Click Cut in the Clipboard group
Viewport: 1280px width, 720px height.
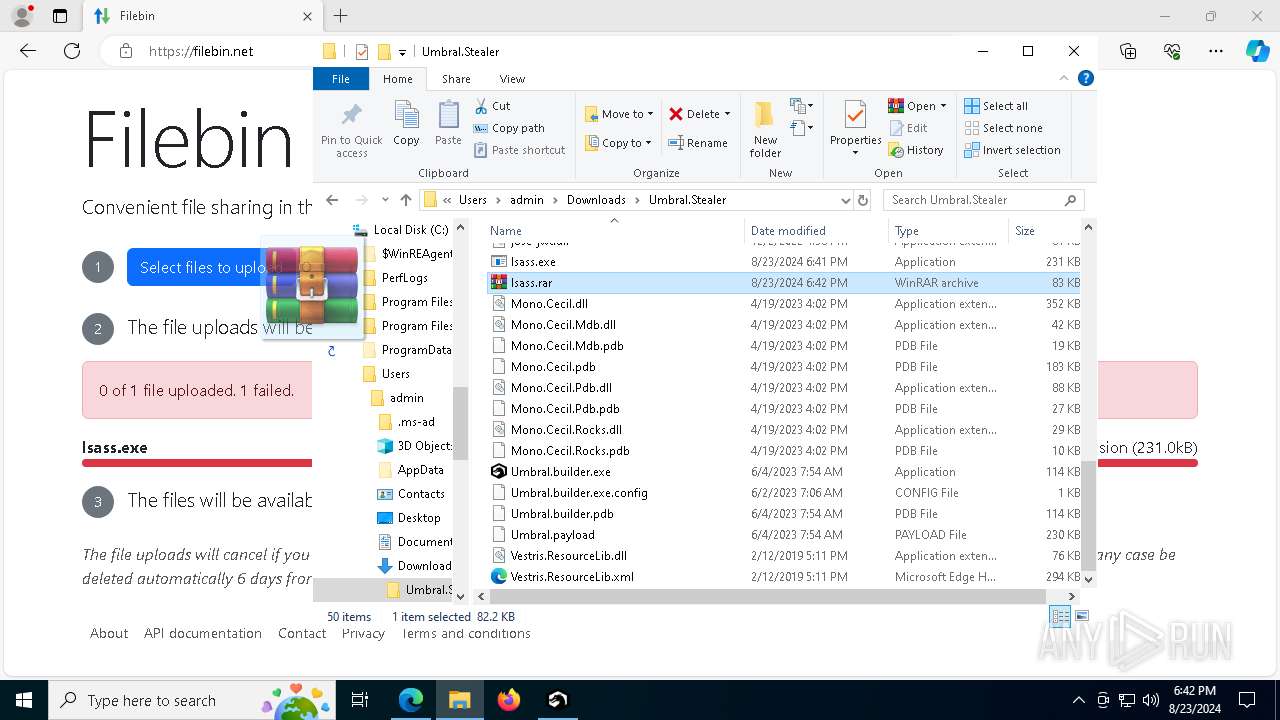491,106
